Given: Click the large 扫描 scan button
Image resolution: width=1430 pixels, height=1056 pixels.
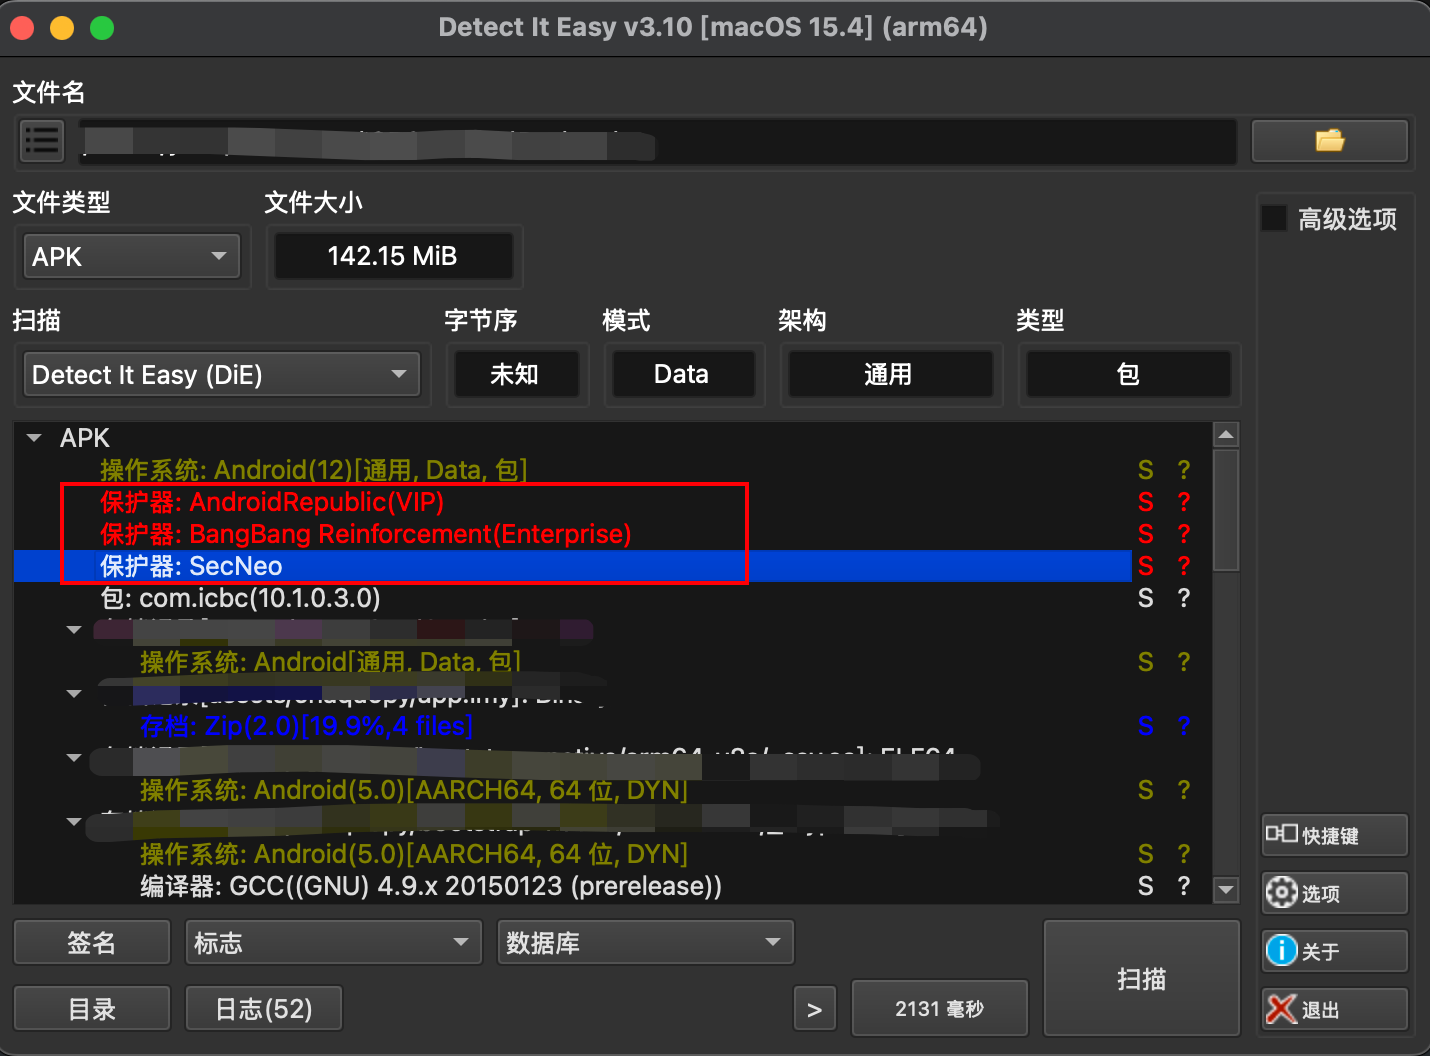Looking at the screenshot, I should [1141, 978].
